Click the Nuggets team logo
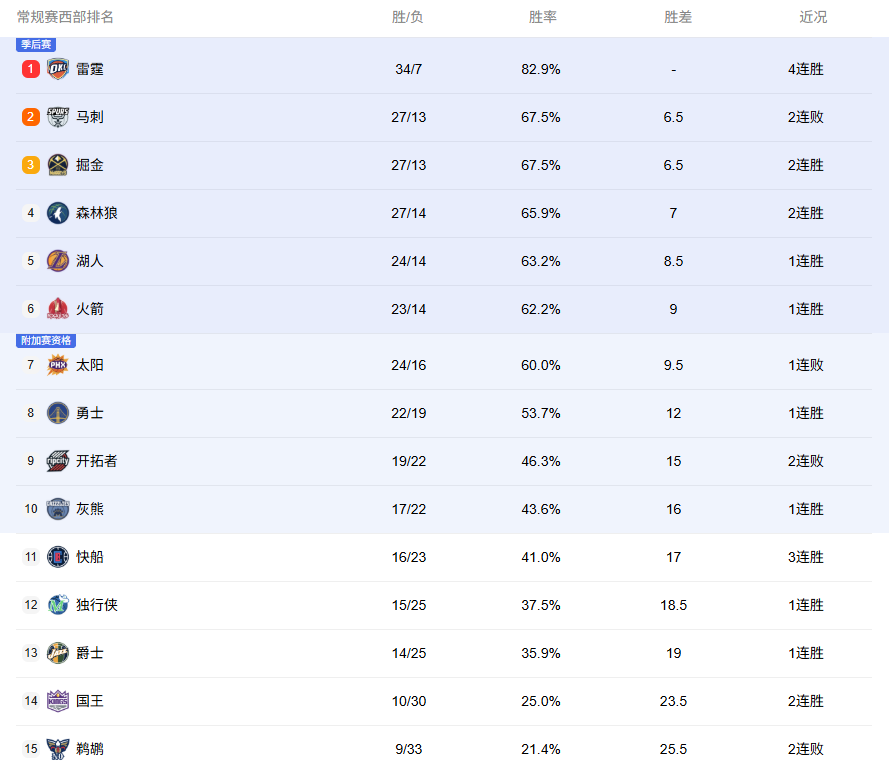 (58, 165)
